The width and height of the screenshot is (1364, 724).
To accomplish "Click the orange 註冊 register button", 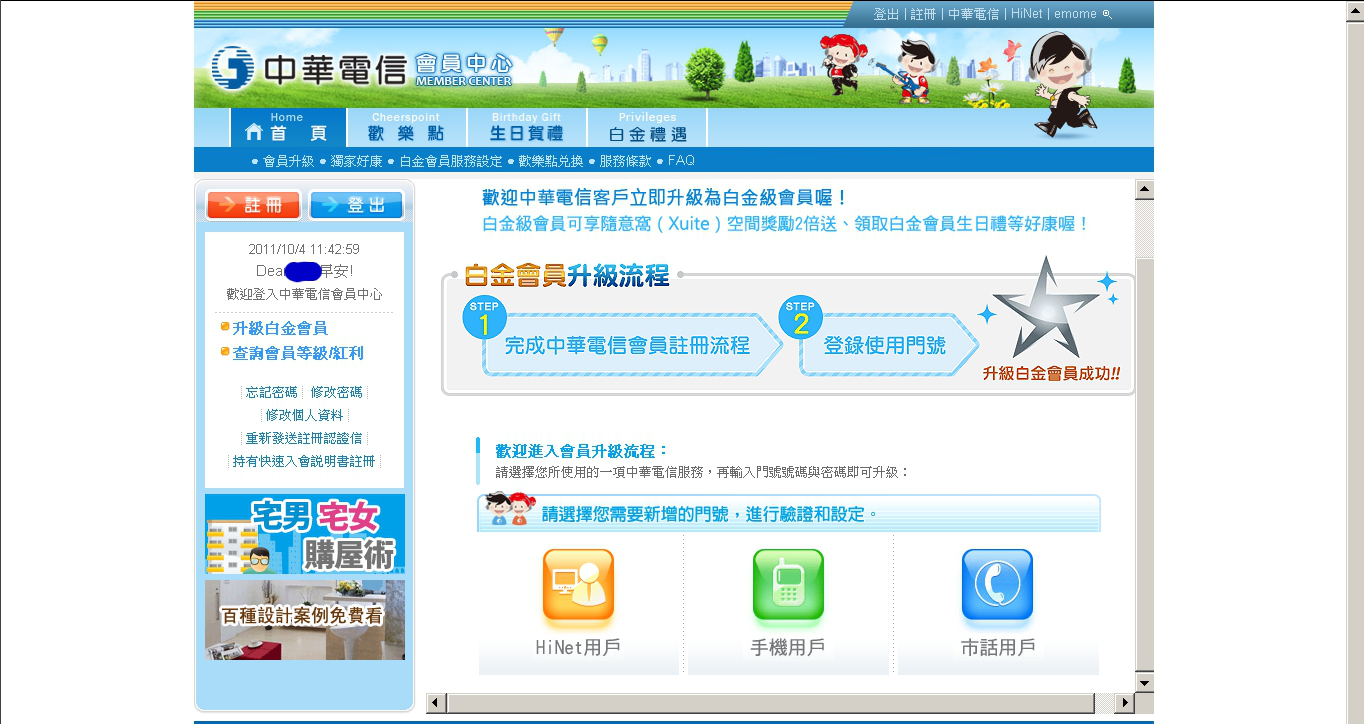I will (x=254, y=204).
